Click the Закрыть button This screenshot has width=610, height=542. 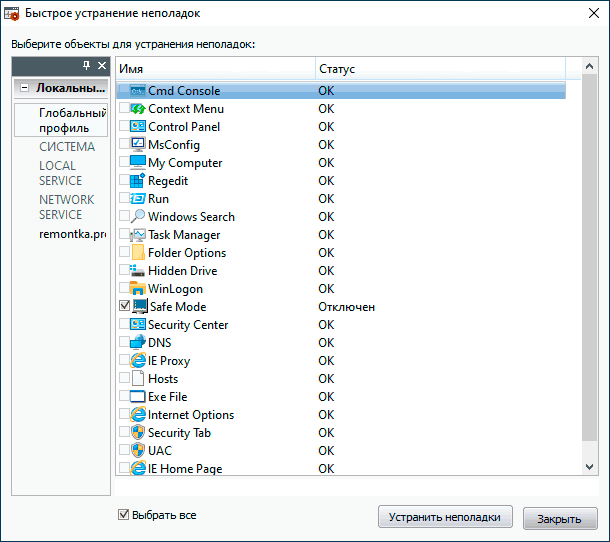coord(560,519)
